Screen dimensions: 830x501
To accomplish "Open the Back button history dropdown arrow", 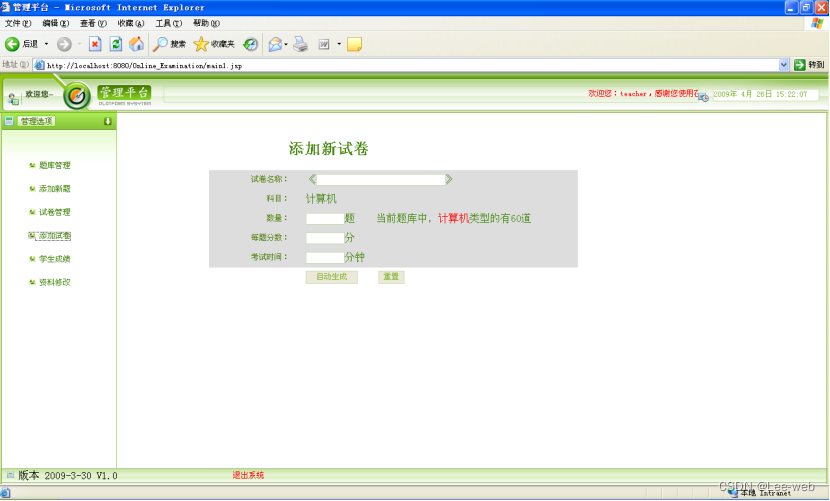I will (46, 44).
